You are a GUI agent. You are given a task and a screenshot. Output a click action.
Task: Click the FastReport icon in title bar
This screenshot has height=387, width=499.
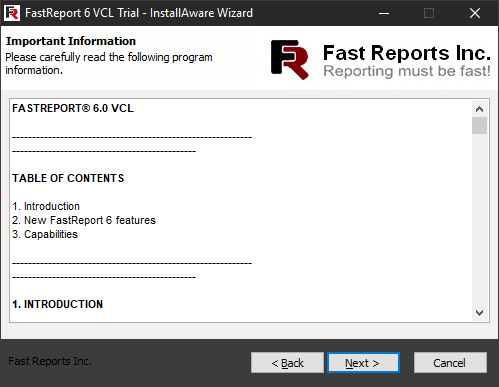(12, 13)
